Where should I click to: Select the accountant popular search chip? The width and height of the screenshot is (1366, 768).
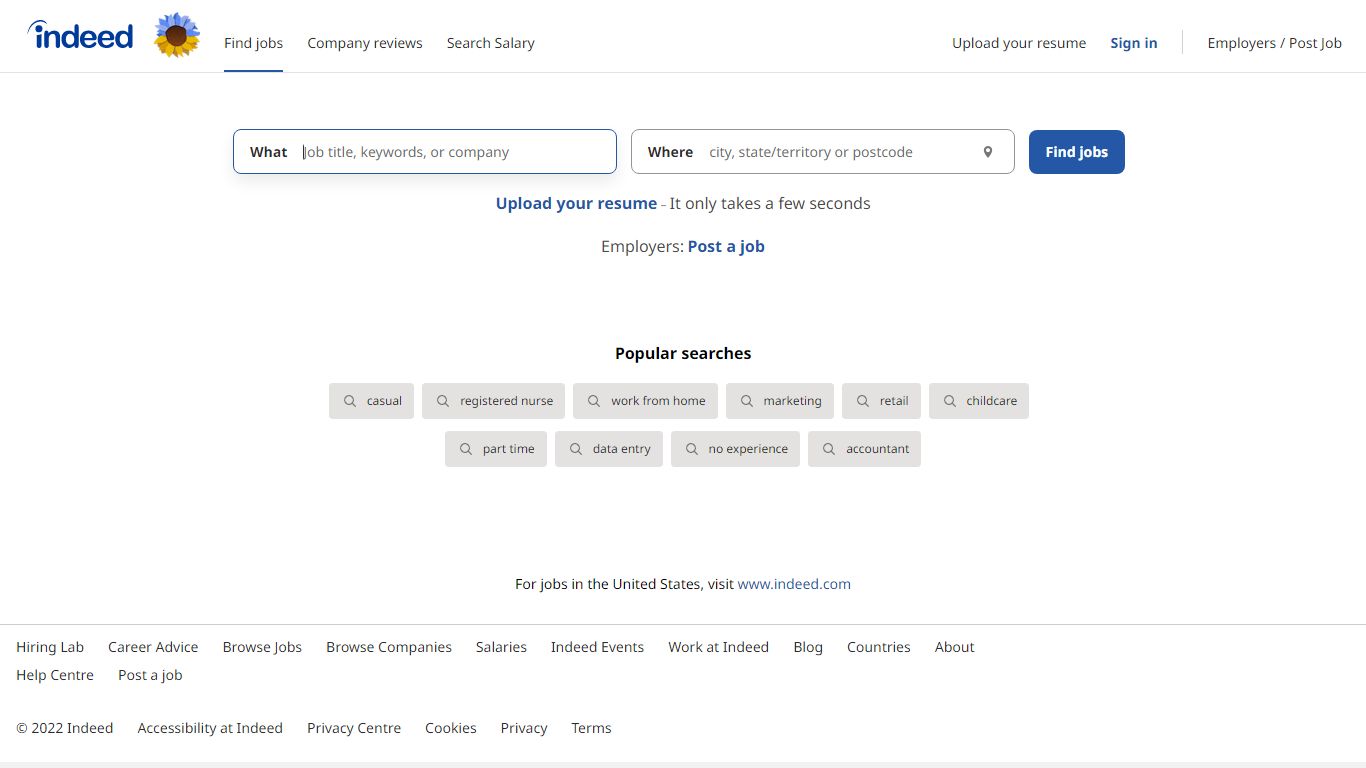coord(864,449)
